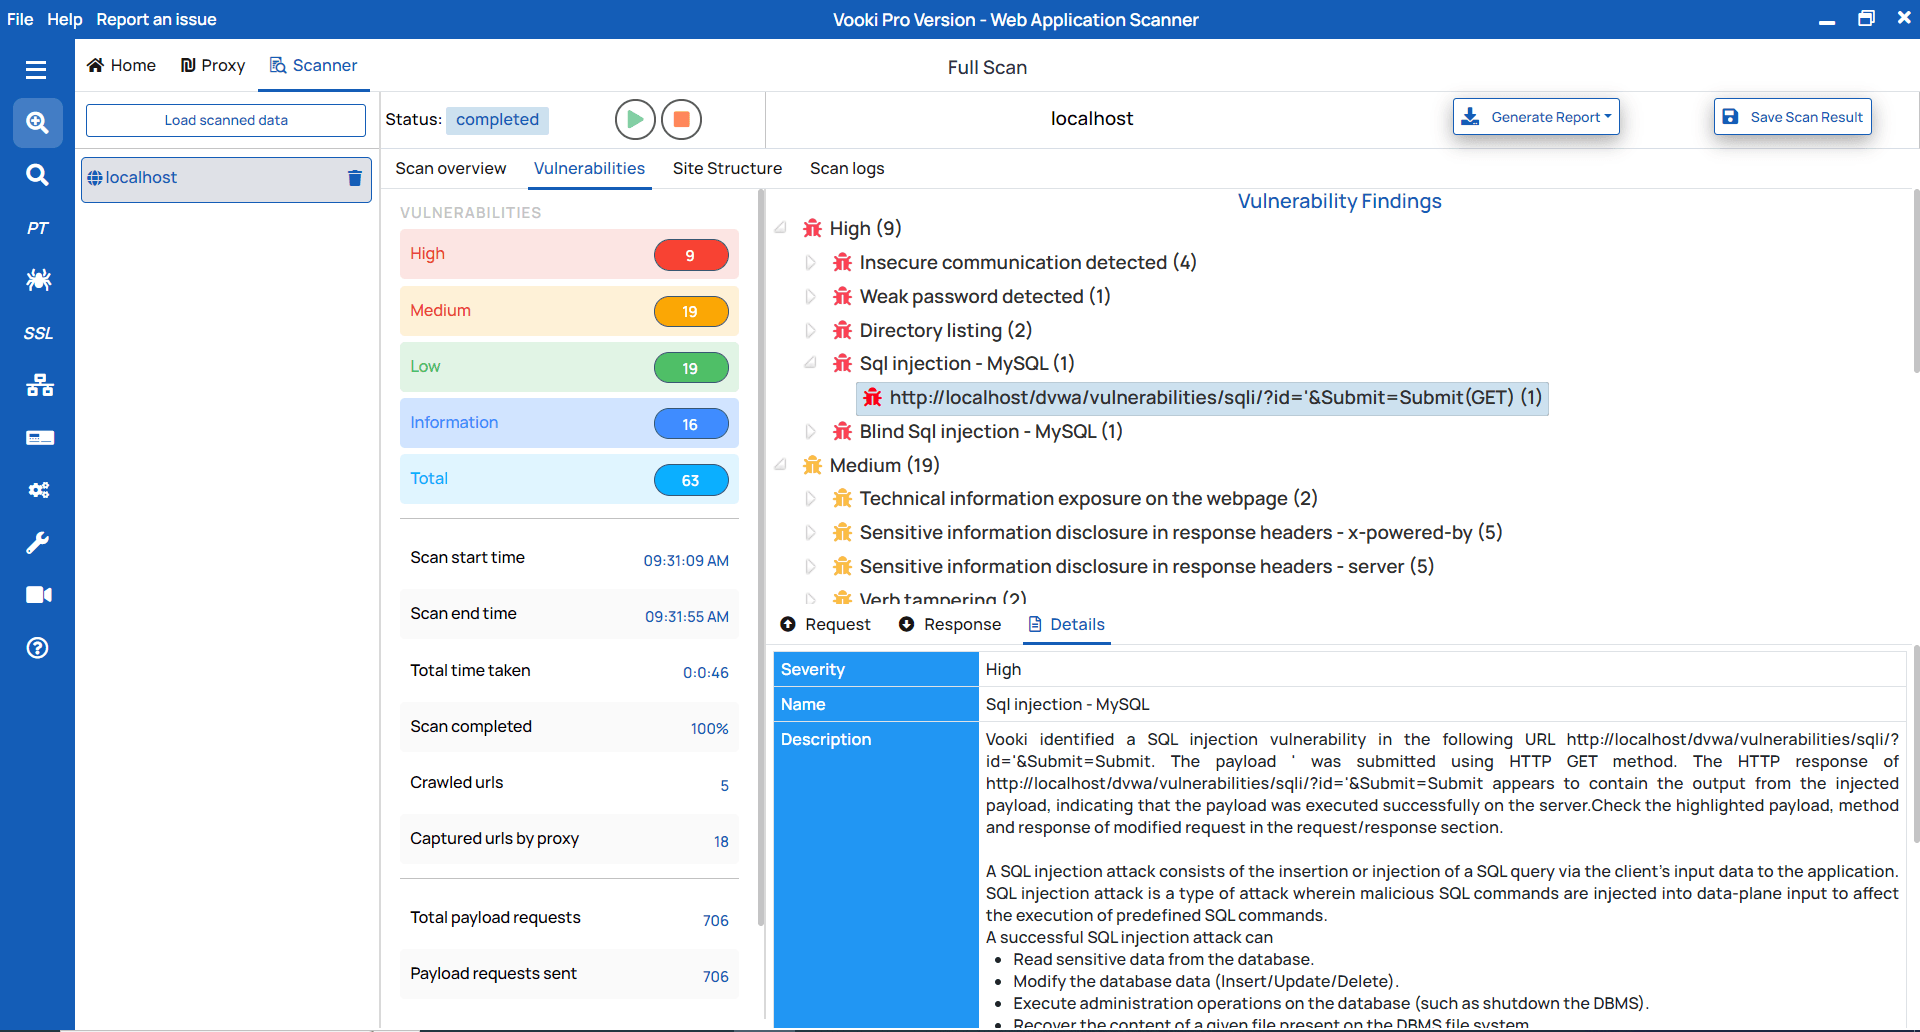Open the hamburger menu at top left
Screen dimensions: 1920x1032
(x=36, y=69)
